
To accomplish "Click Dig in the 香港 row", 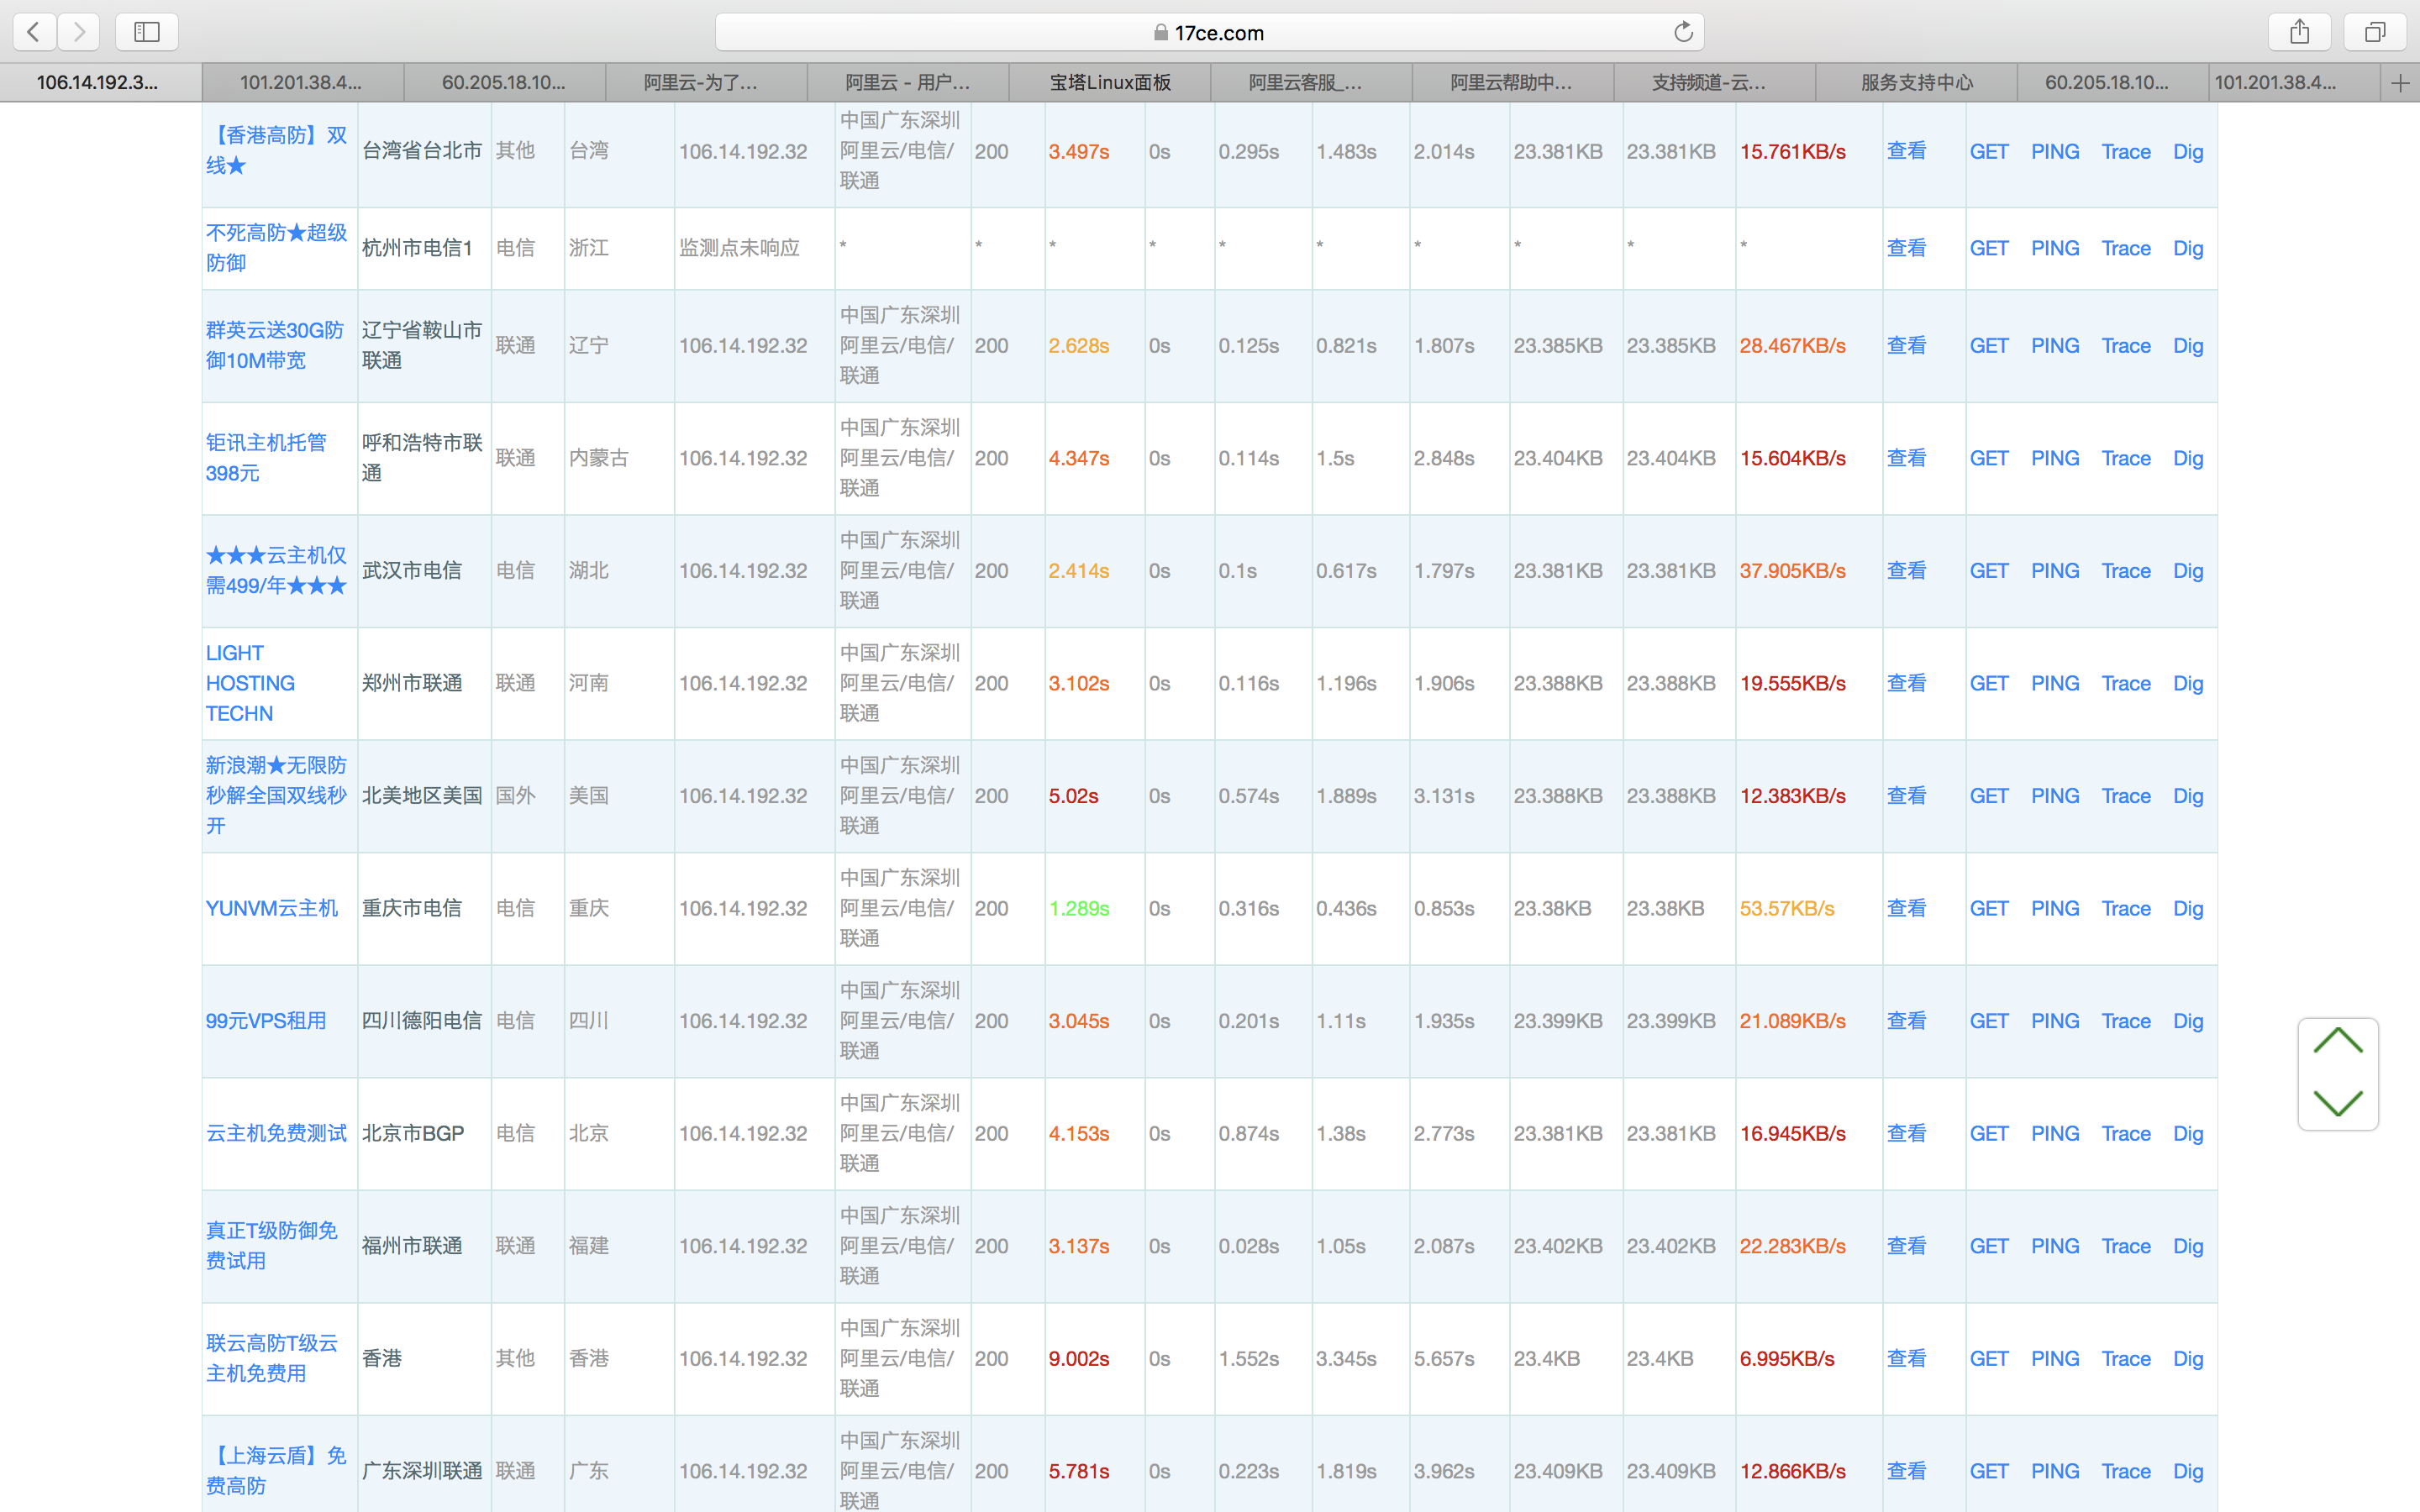I will (2188, 1358).
